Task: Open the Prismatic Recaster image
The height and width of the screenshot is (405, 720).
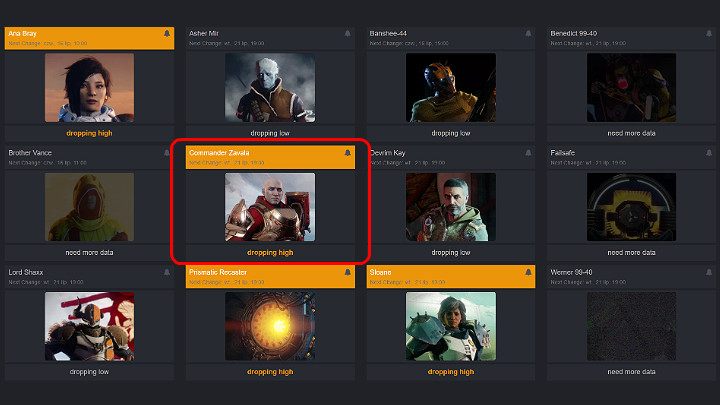Action: point(270,326)
